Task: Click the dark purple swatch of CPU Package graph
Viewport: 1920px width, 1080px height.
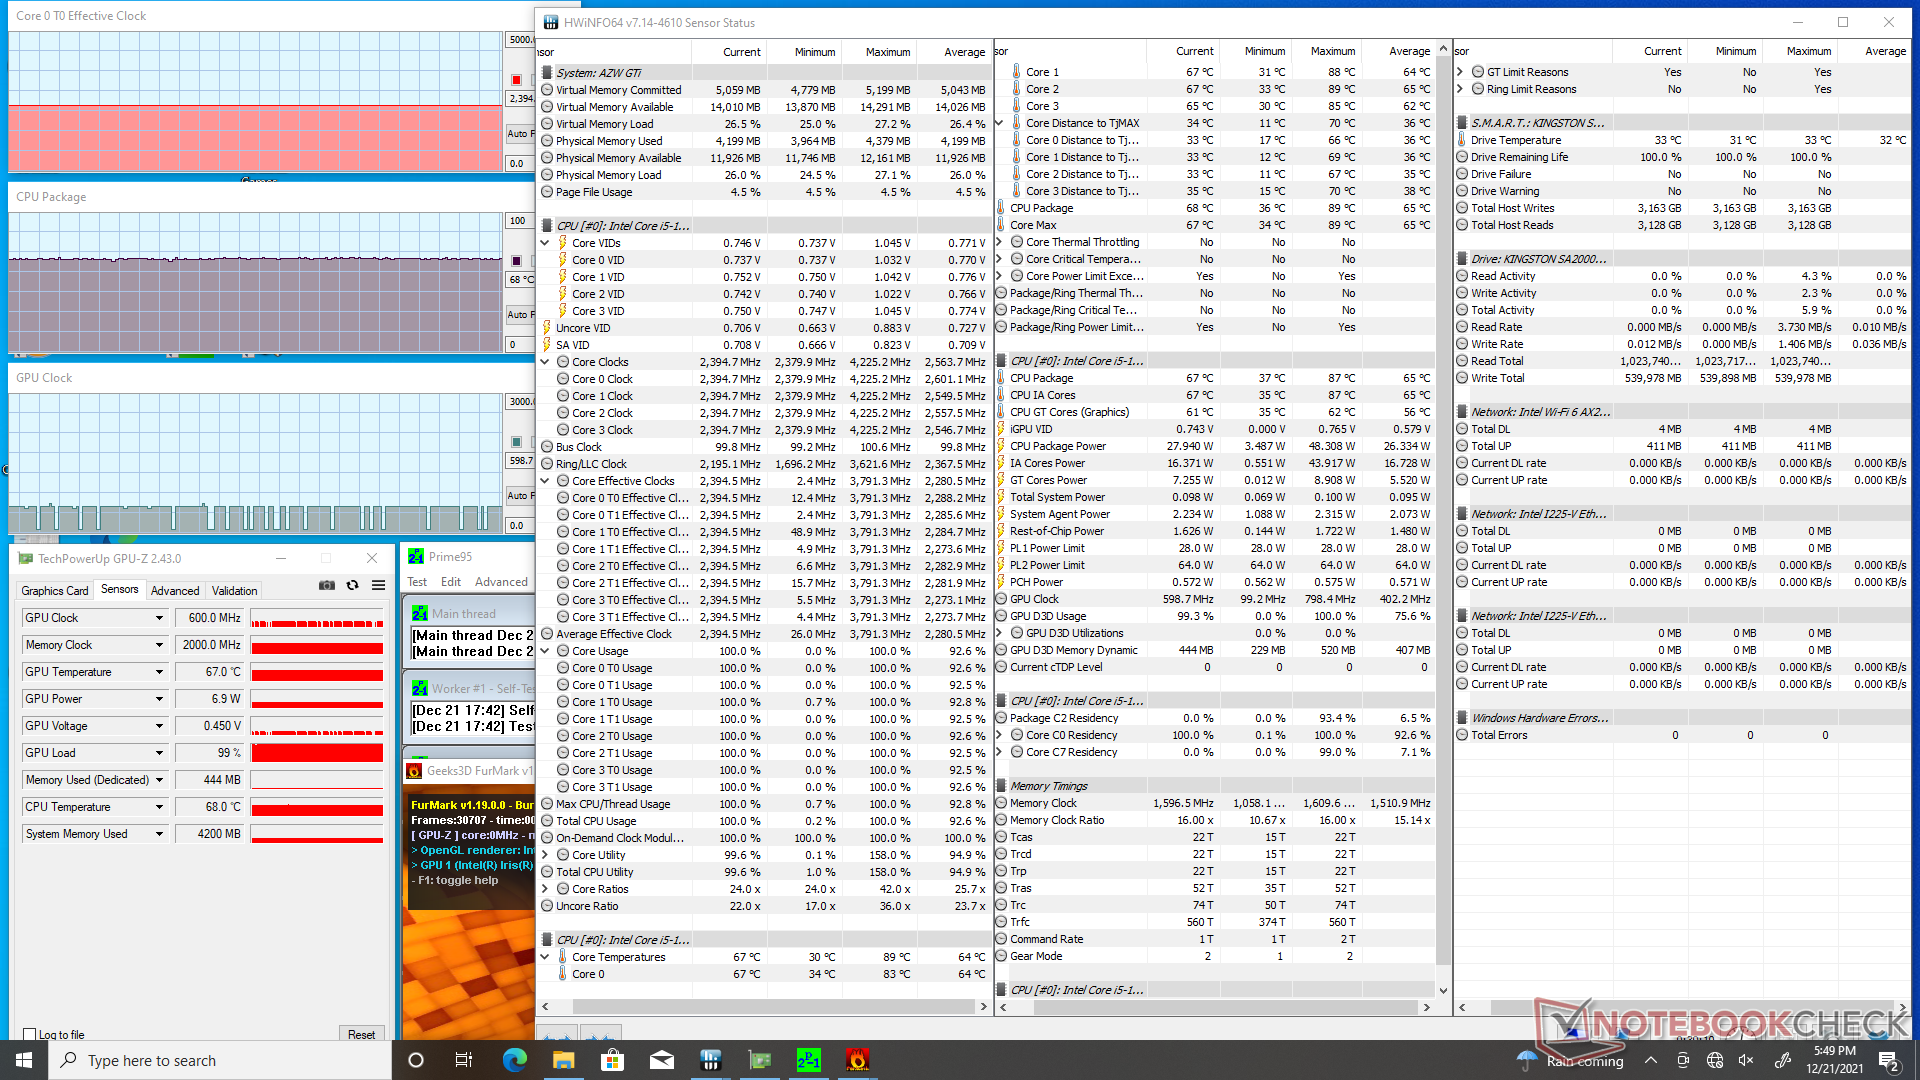Action: point(516,261)
